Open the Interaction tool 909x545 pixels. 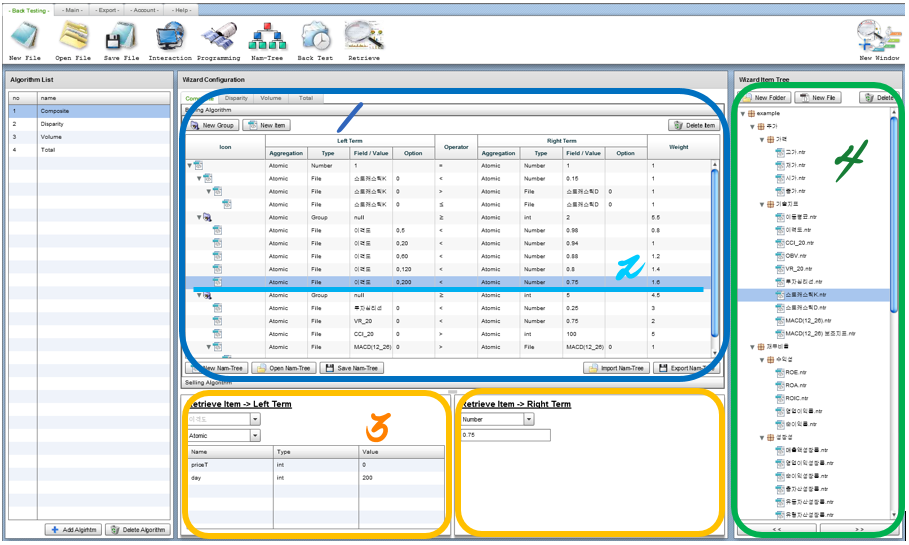[x=170, y=37]
